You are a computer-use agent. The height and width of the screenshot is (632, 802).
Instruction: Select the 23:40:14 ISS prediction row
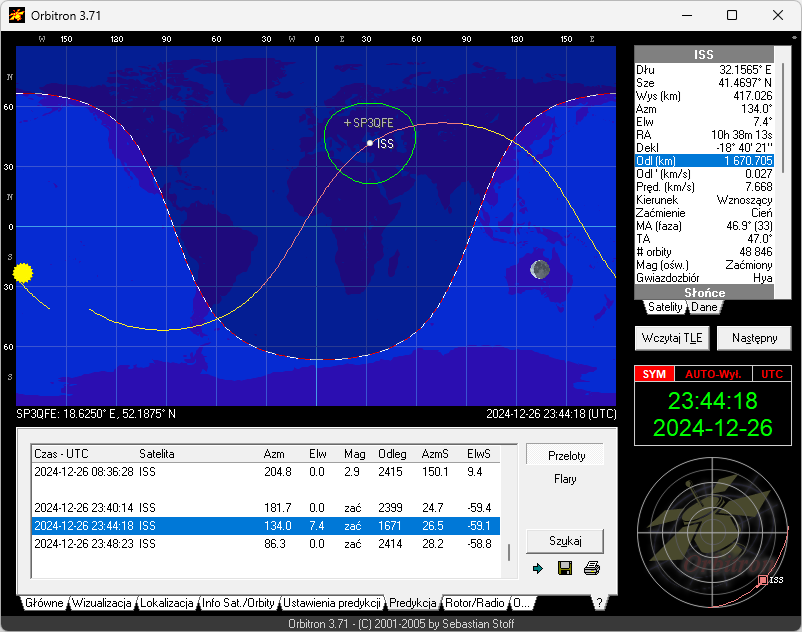265,508
